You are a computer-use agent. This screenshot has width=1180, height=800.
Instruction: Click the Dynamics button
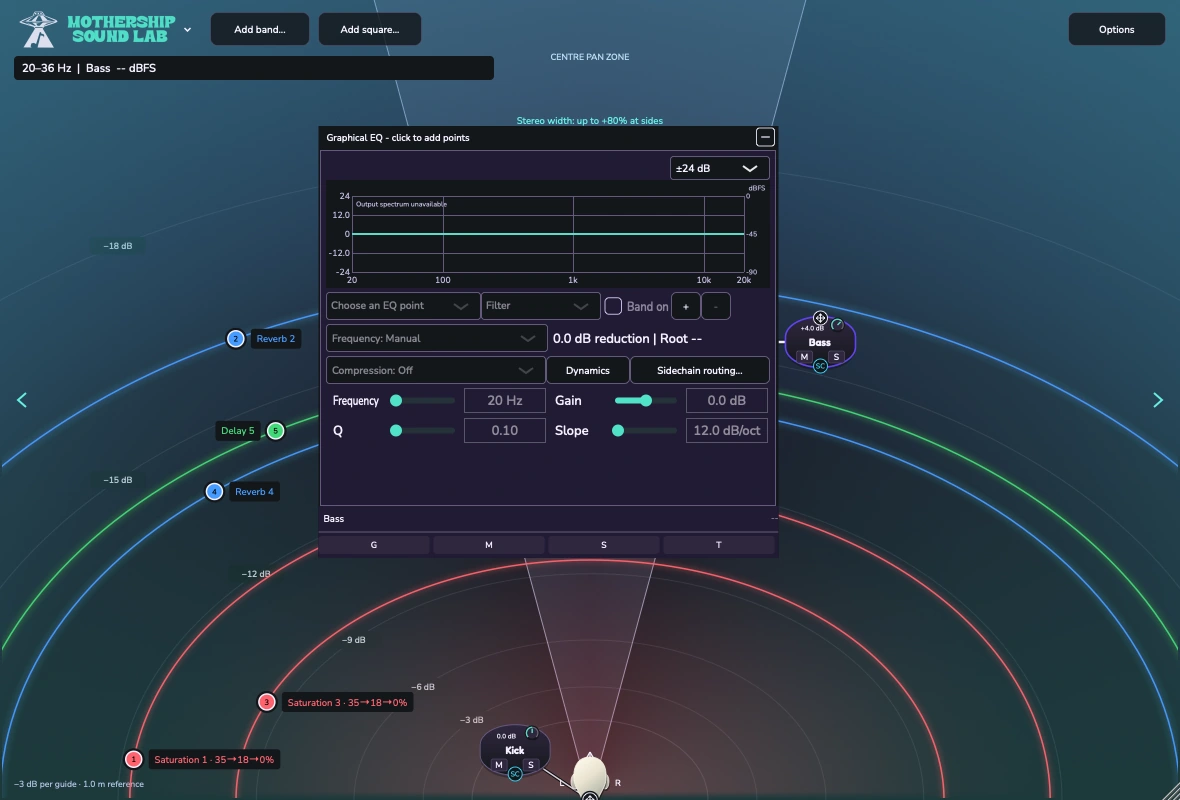coord(588,370)
